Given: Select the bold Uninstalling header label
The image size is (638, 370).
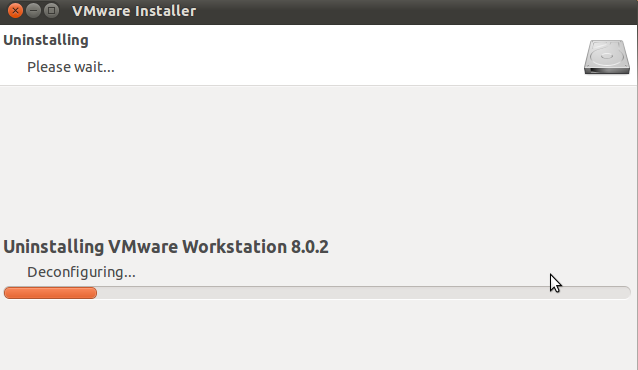Looking at the screenshot, I should (x=46, y=40).
